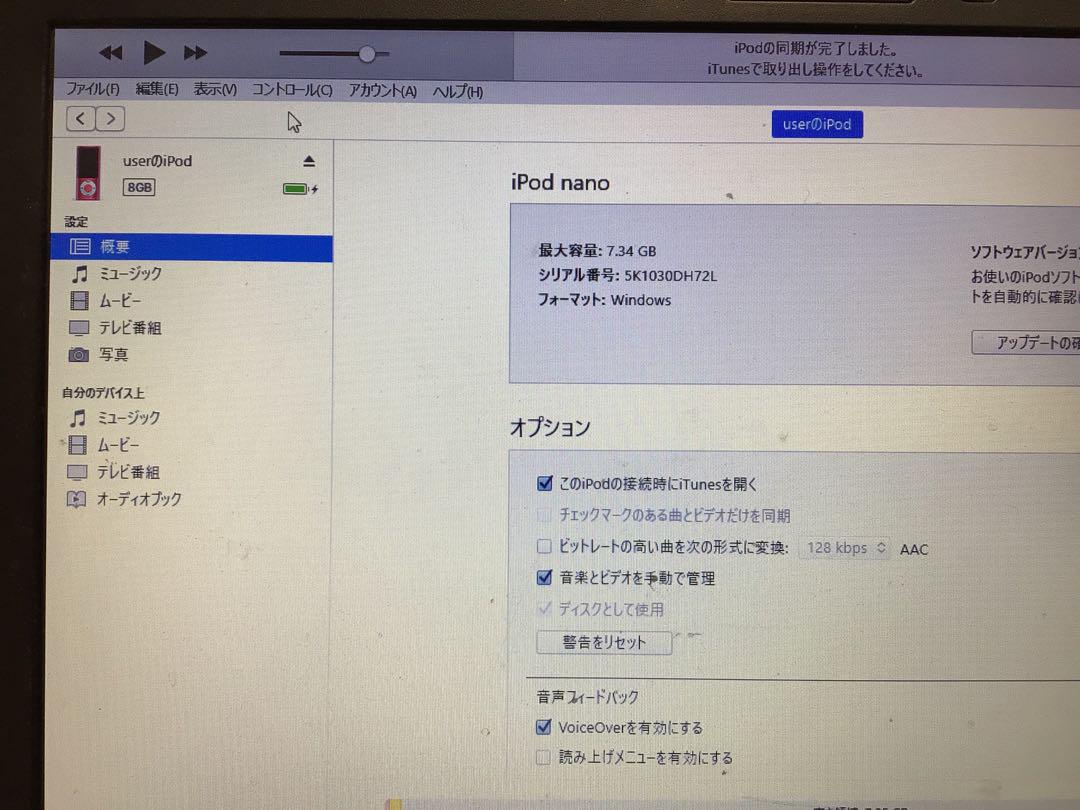
Task: Click the 最大容量 7.34 GB text
Action: coord(597,251)
